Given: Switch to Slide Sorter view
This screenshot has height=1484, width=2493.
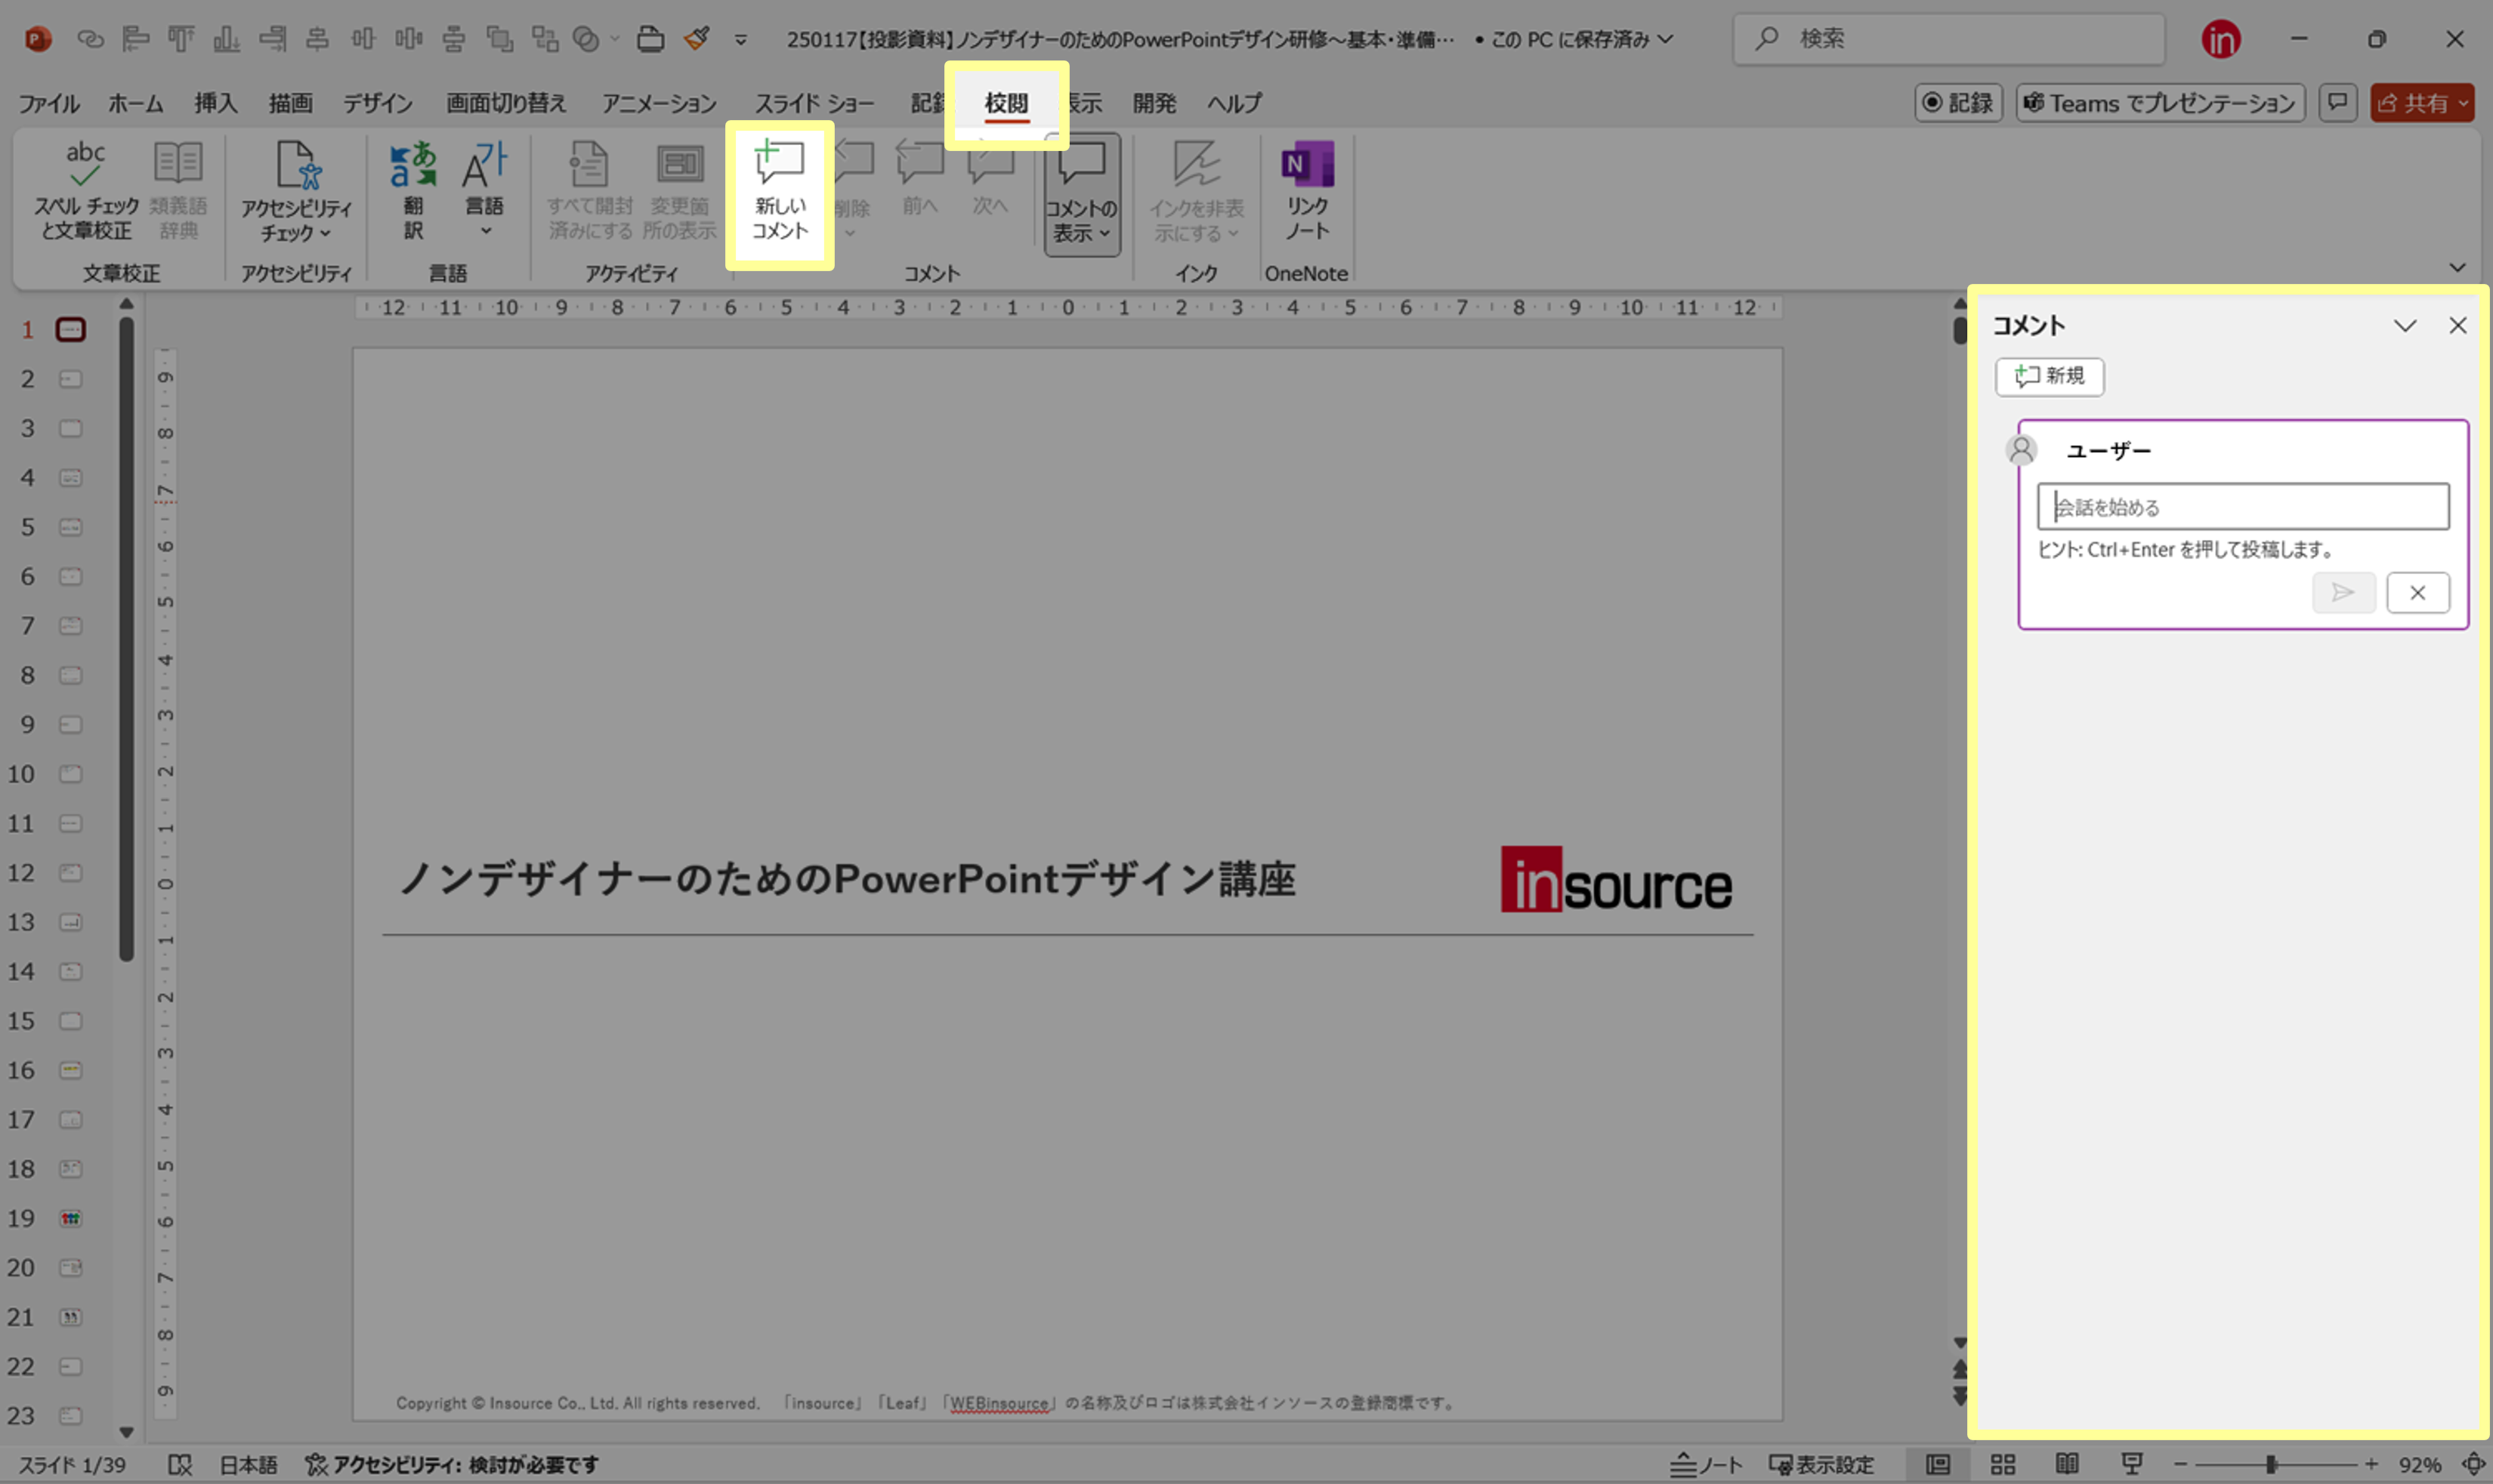Looking at the screenshot, I should 2003,1464.
